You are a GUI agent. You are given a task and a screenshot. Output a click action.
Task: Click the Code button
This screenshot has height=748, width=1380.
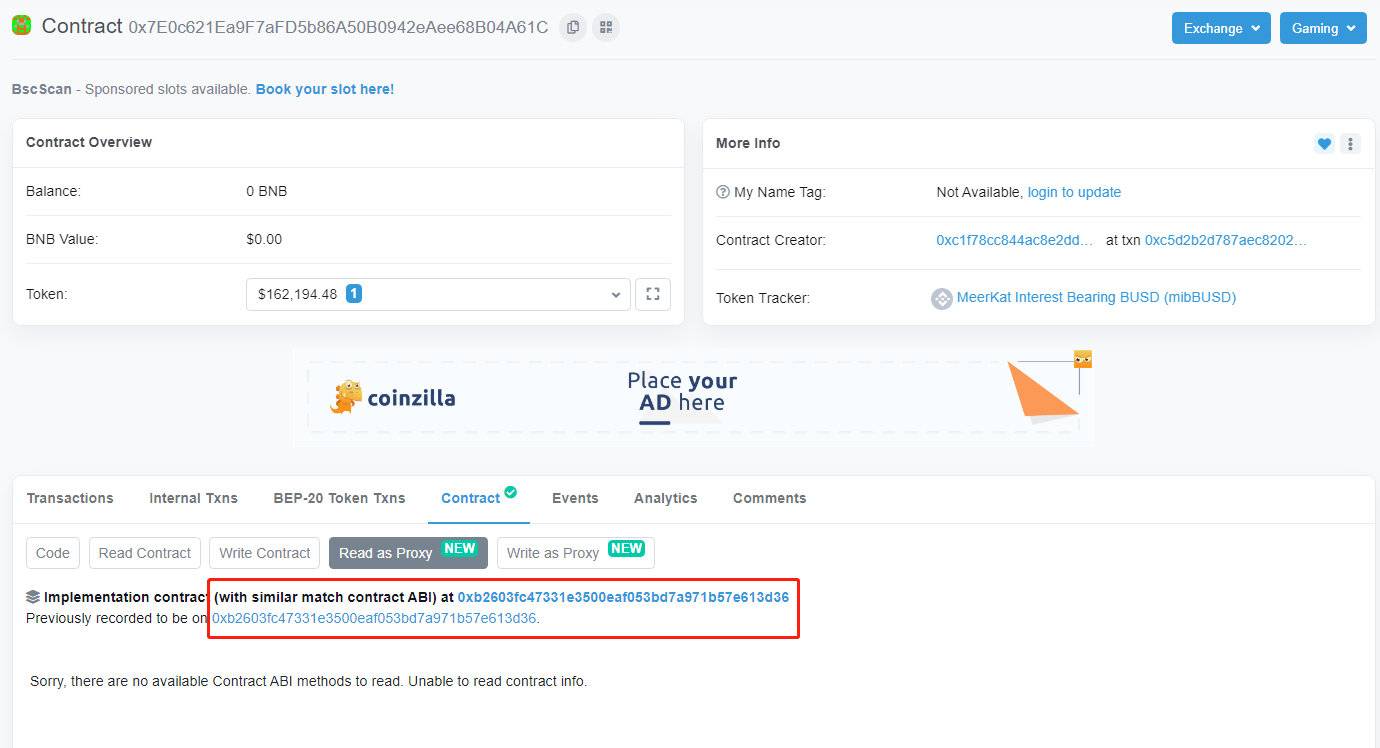pyautogui.click(x=53, y=553)
